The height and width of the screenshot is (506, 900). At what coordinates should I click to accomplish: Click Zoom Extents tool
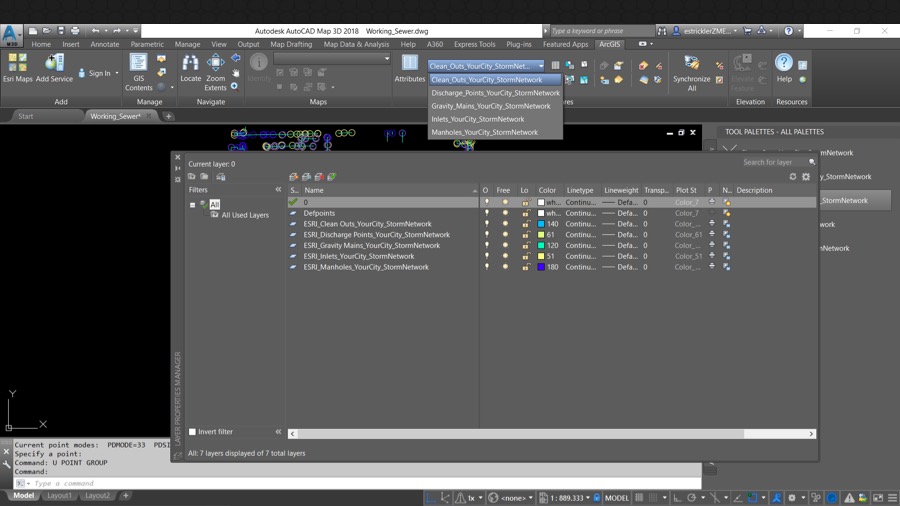216,72
